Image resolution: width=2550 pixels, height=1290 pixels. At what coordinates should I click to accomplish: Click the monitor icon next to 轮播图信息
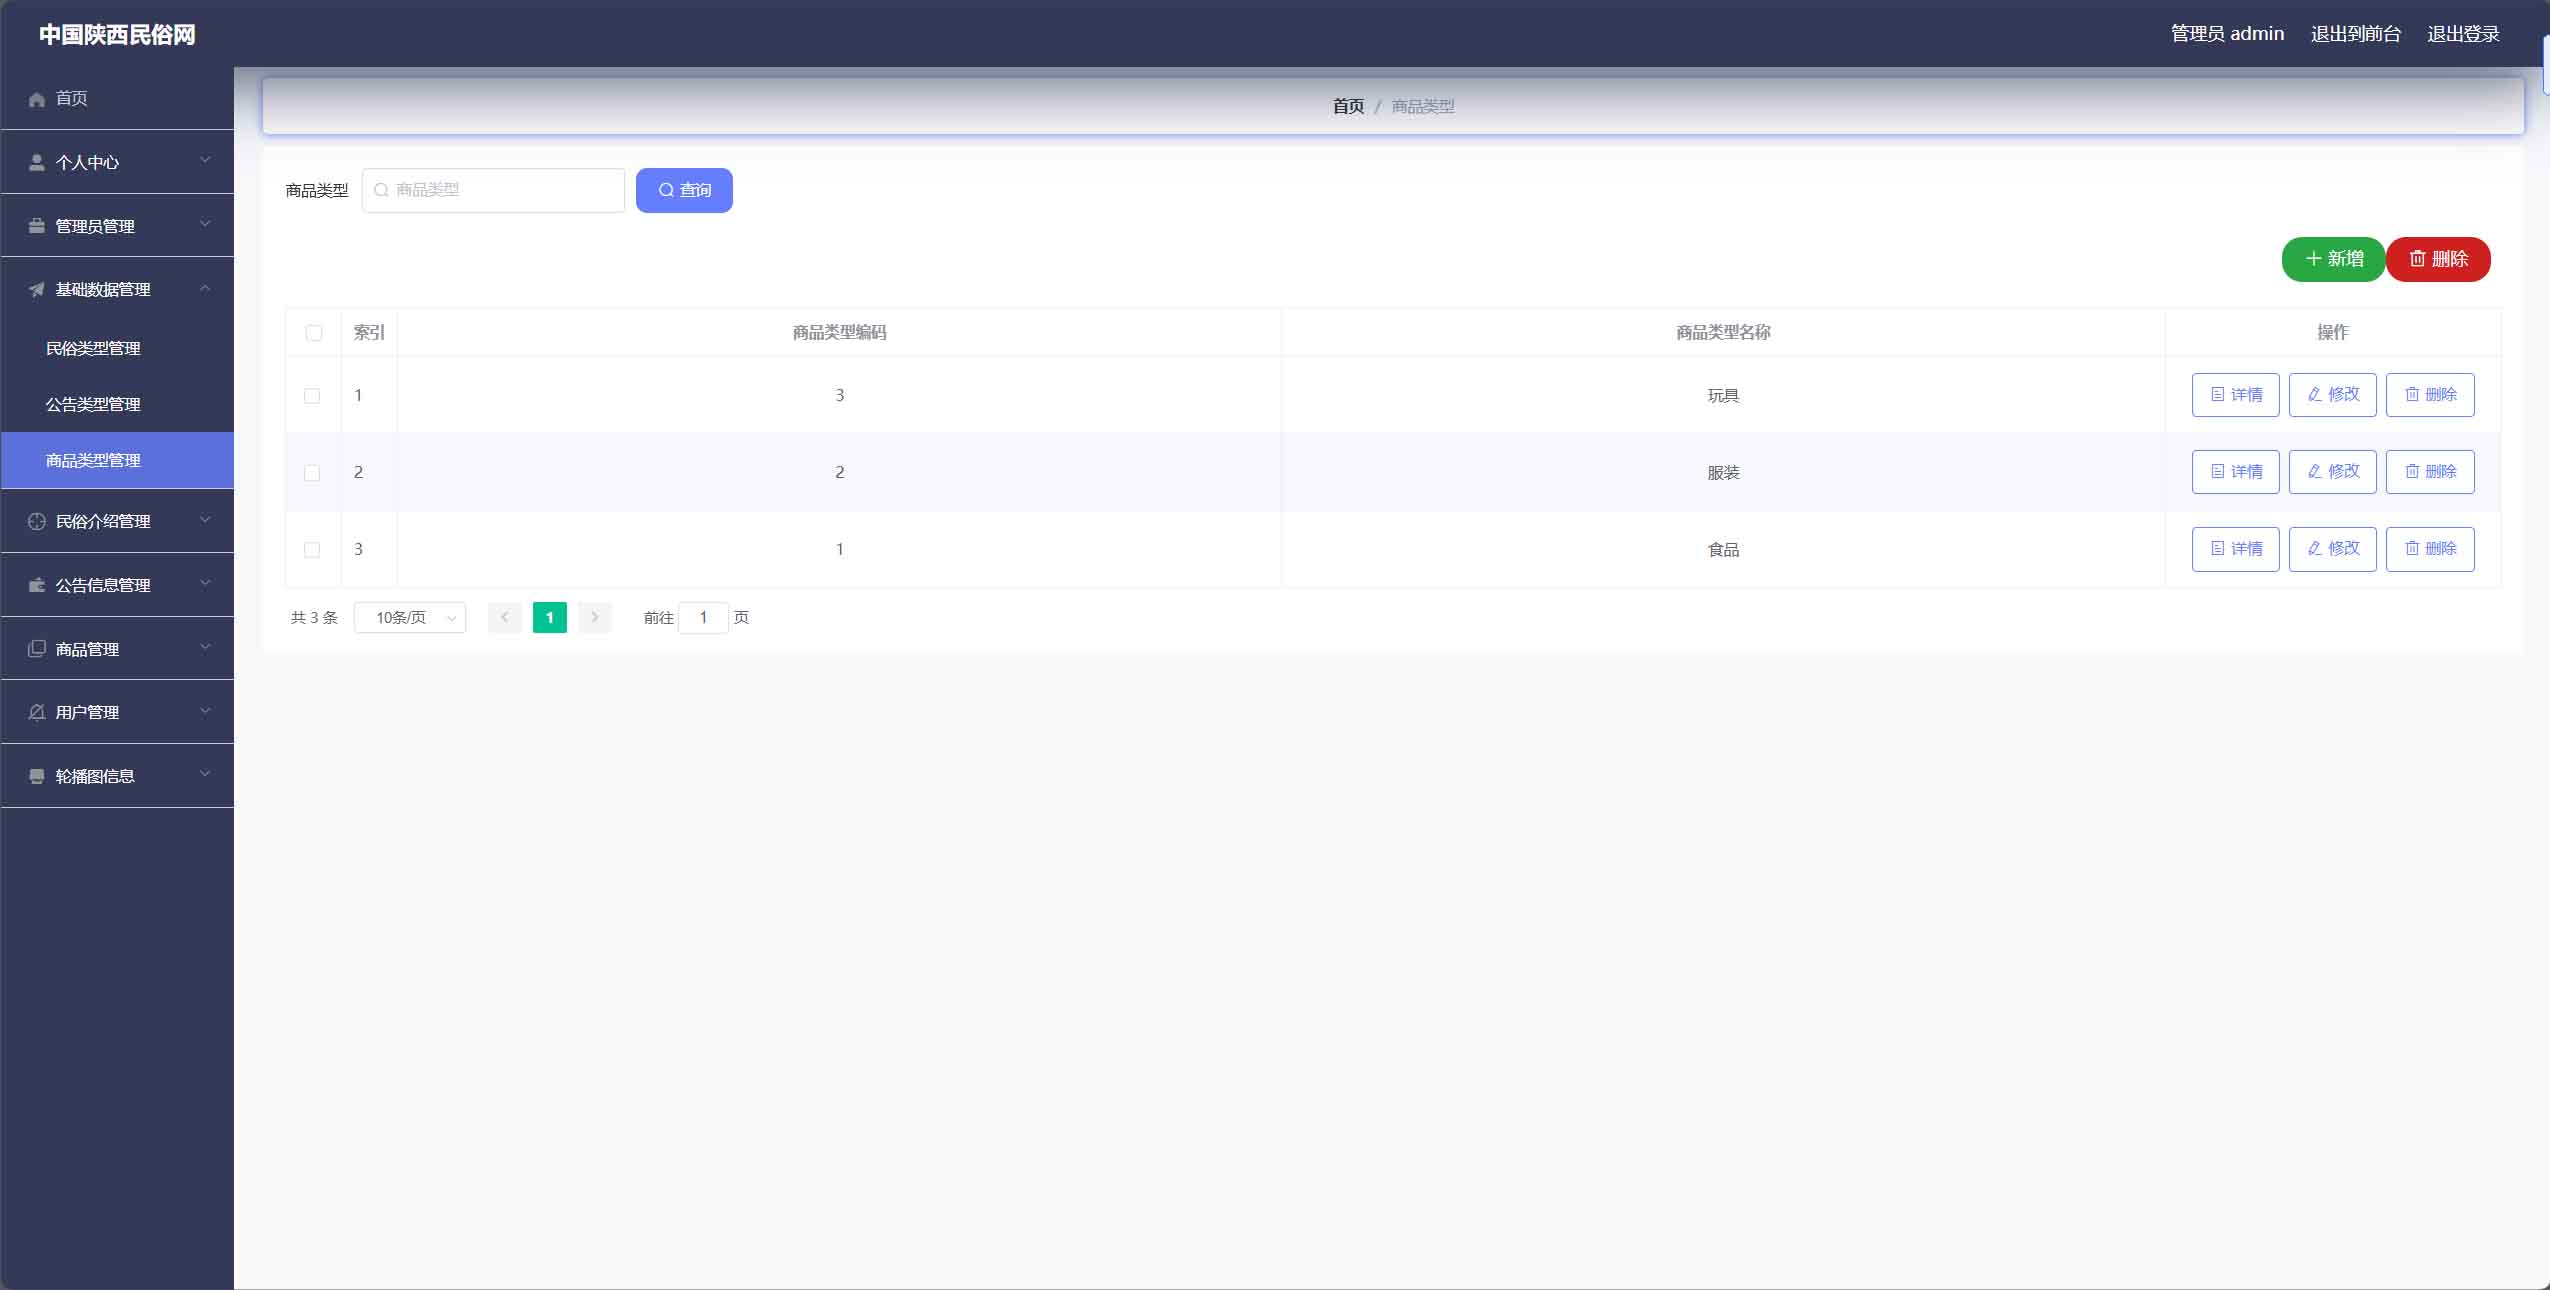coord(37,776)
